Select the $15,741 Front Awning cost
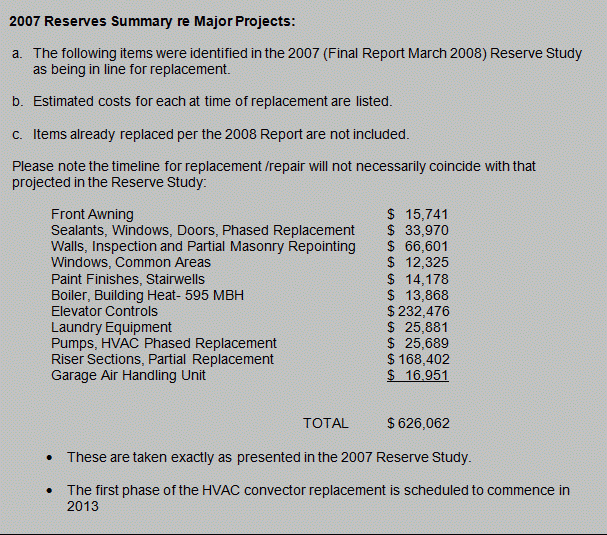 [x=418, y=215]
